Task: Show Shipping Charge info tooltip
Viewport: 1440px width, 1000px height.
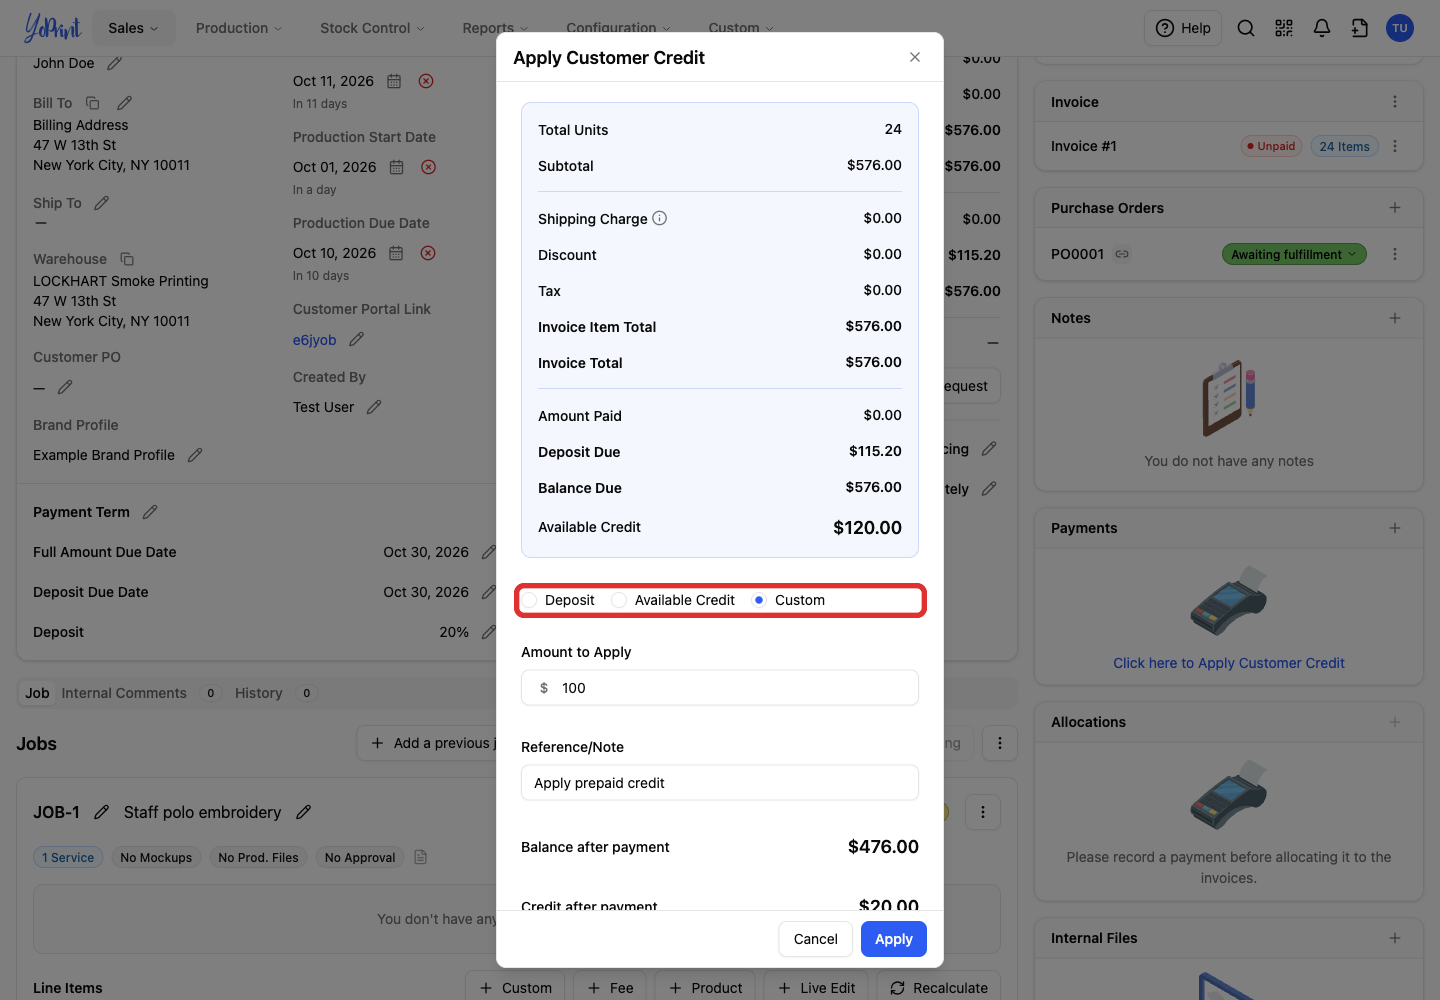Action: click(x=660, y=218)
